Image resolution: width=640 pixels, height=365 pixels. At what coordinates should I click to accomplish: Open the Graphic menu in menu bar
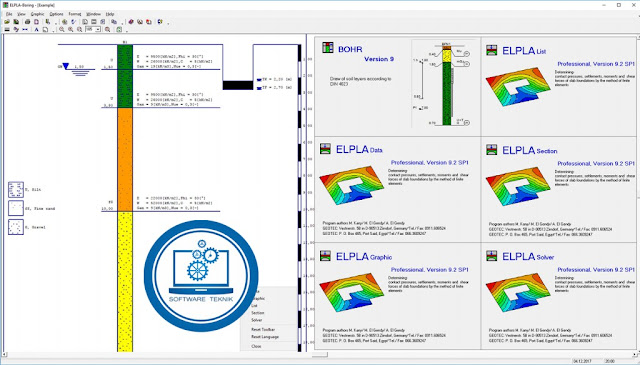[x=37, y=14]
